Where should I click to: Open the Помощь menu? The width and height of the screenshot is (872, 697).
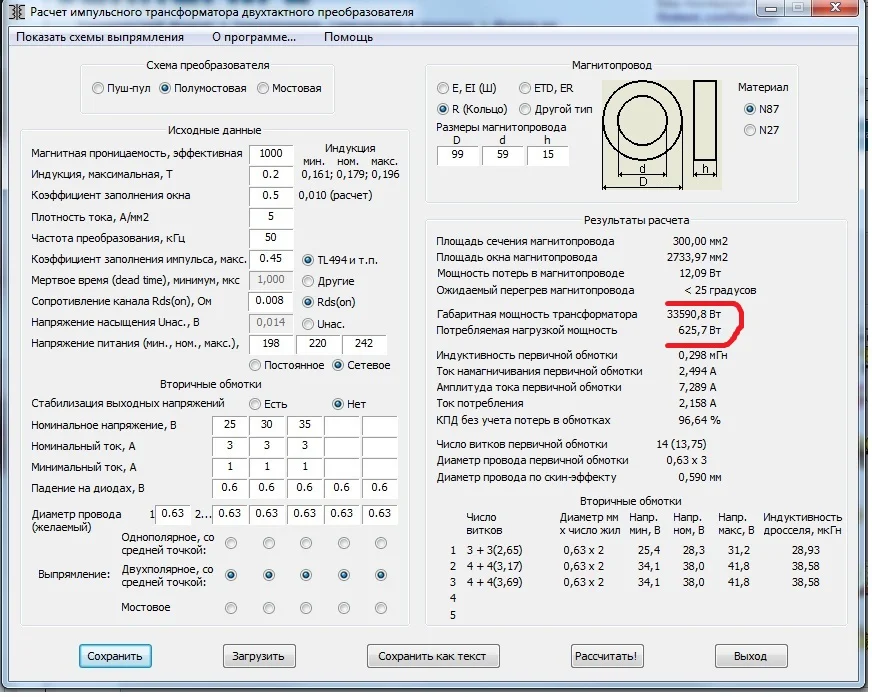[348, 37]
